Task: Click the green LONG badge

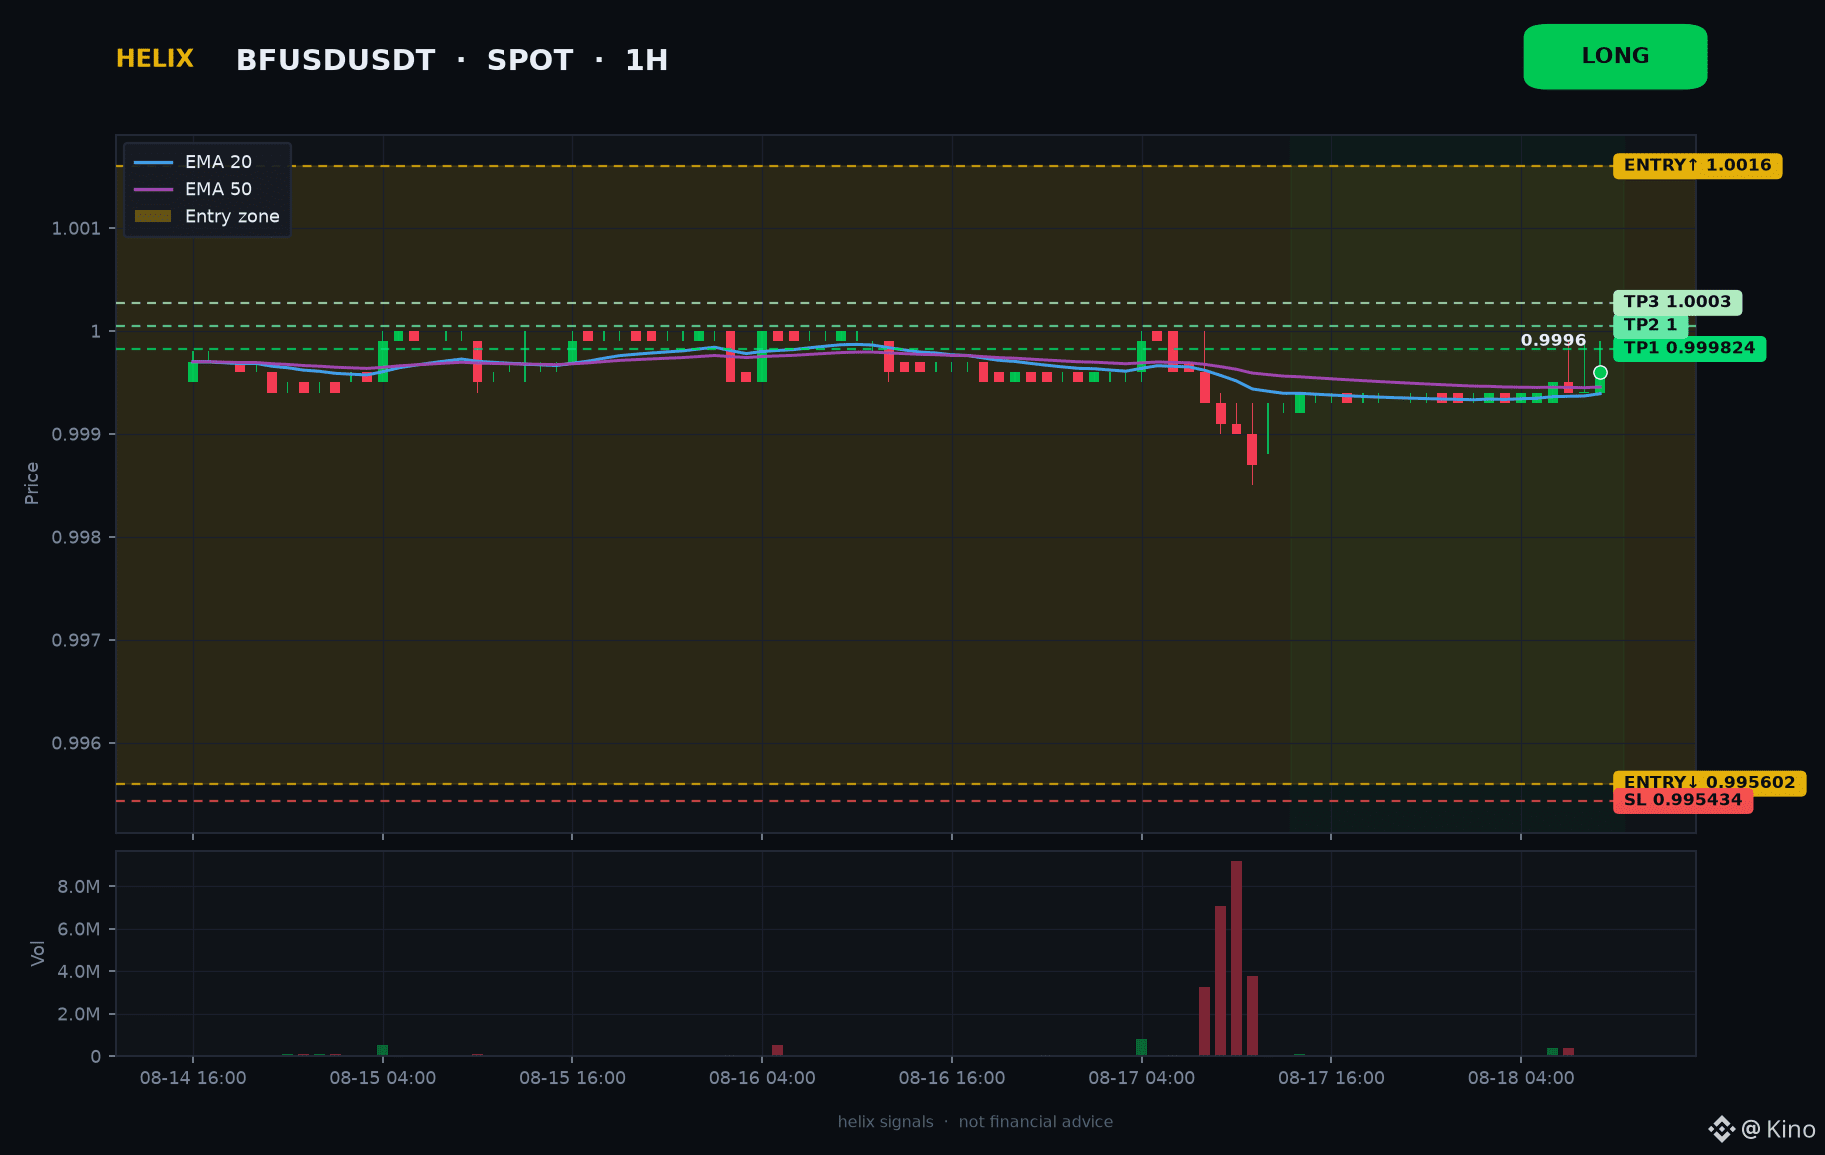Action: (x=1615, y=57)
